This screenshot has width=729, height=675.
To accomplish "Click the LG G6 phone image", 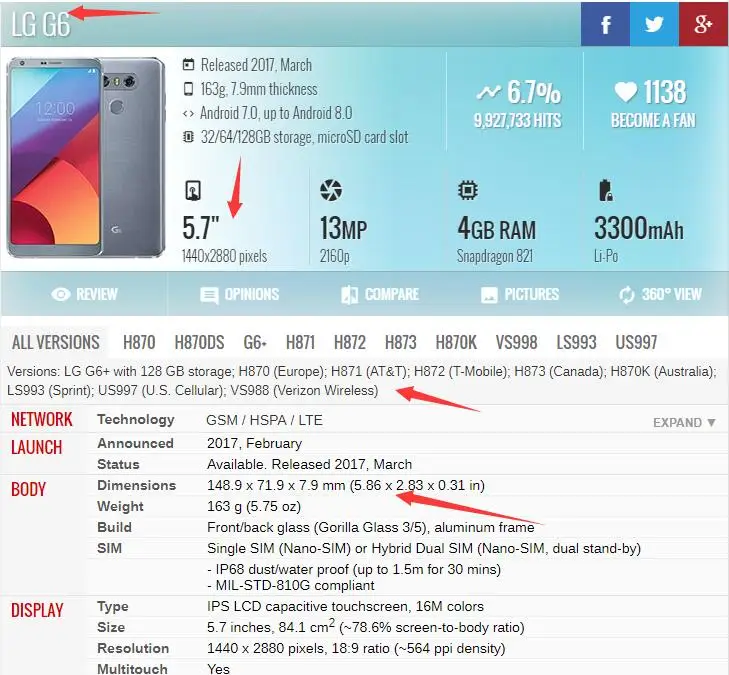I will click(x=86, y=158).
